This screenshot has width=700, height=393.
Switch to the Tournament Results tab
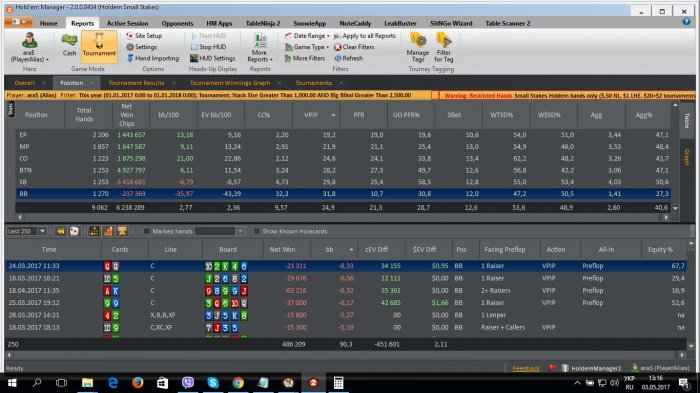[x=136, y=83]
